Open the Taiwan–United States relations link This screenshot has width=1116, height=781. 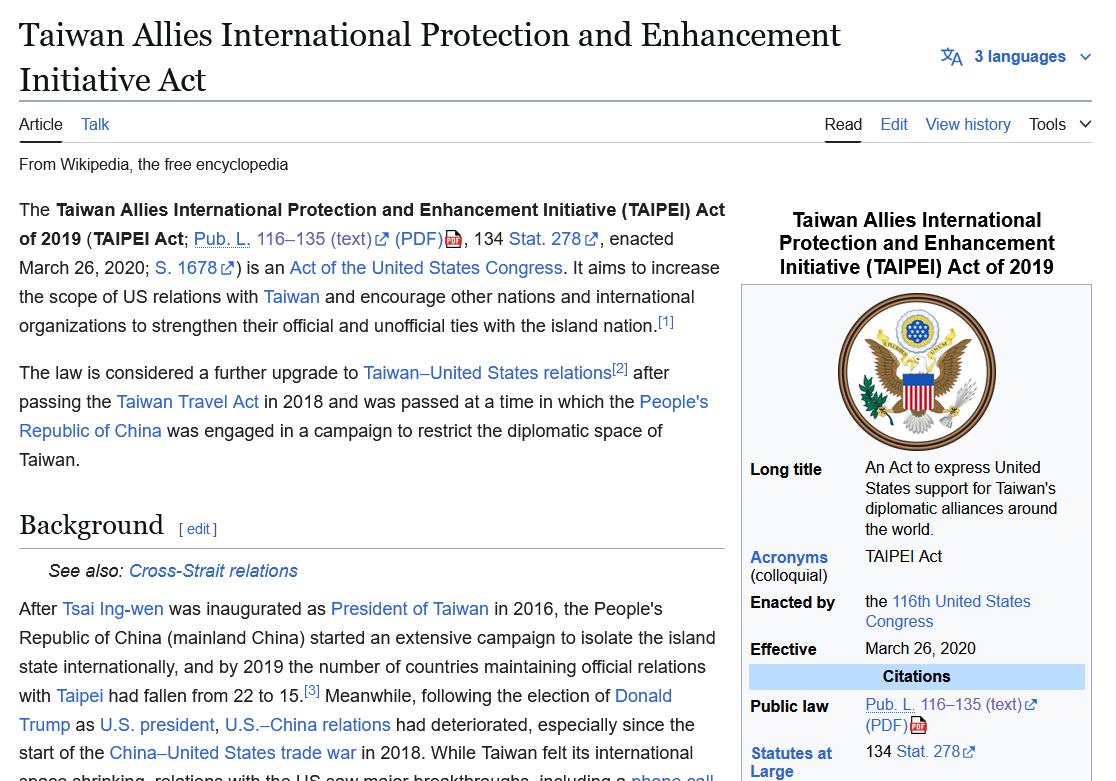(x=488, y=373)
